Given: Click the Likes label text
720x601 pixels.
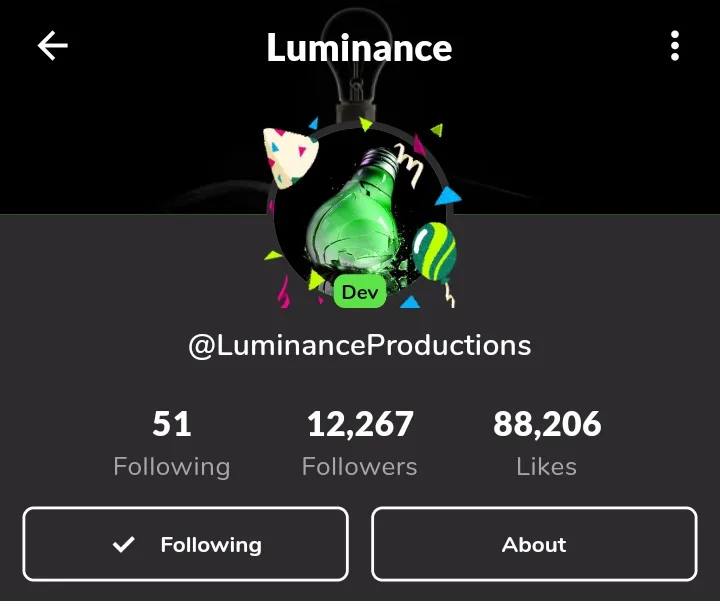Looking at the screenshot, I should (546, 467).
